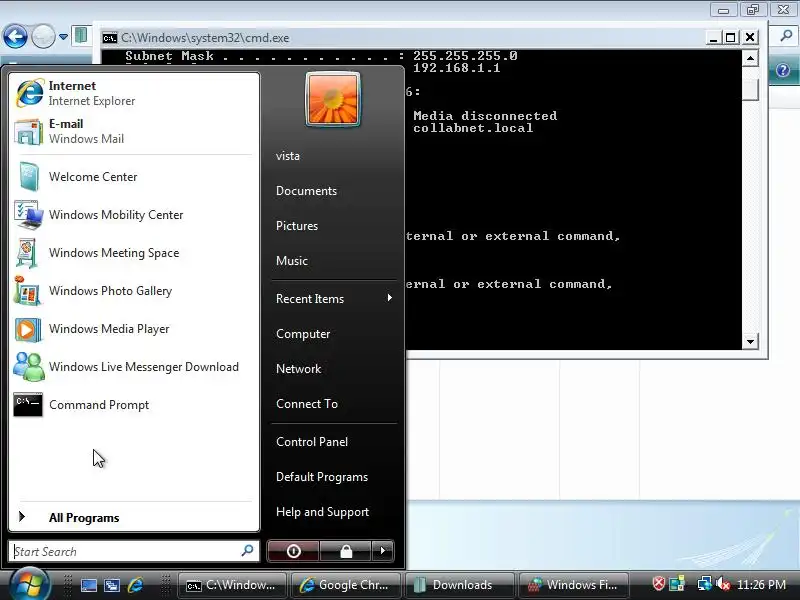Open Pictures folder link

297,226
